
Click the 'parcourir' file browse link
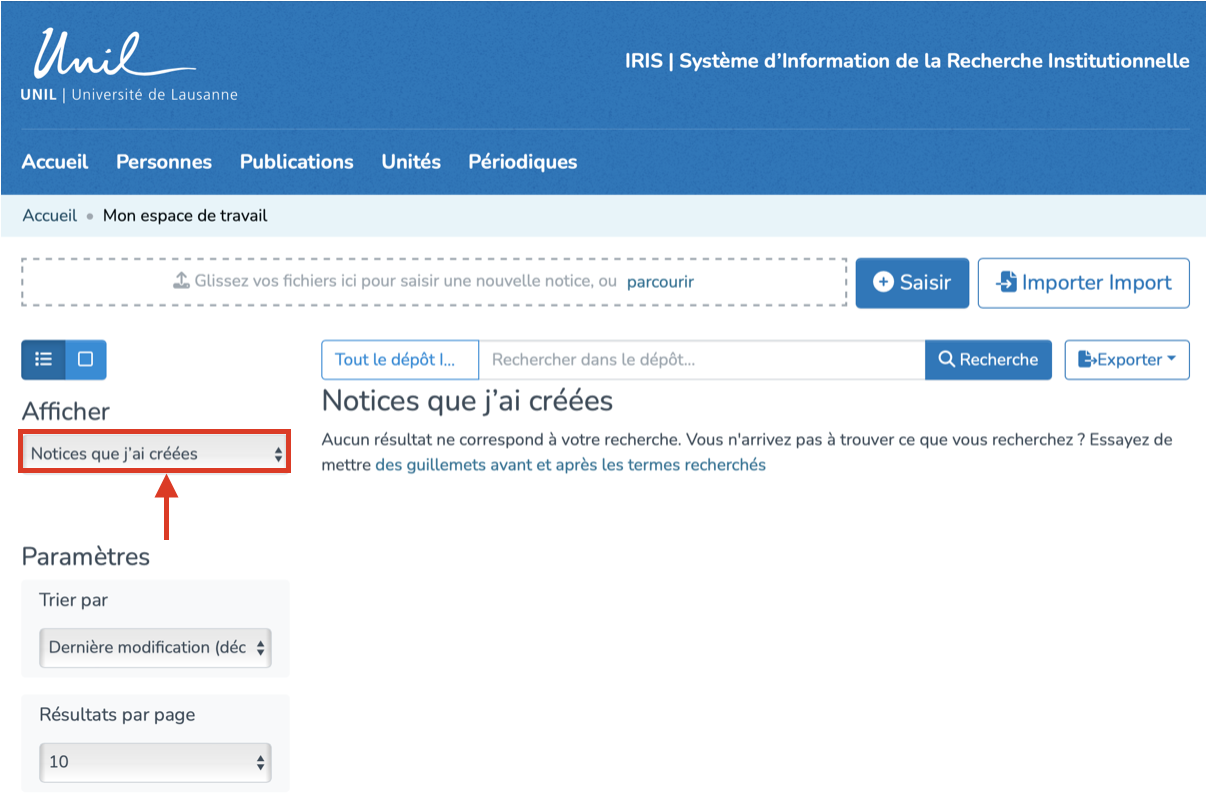point(660,282)
